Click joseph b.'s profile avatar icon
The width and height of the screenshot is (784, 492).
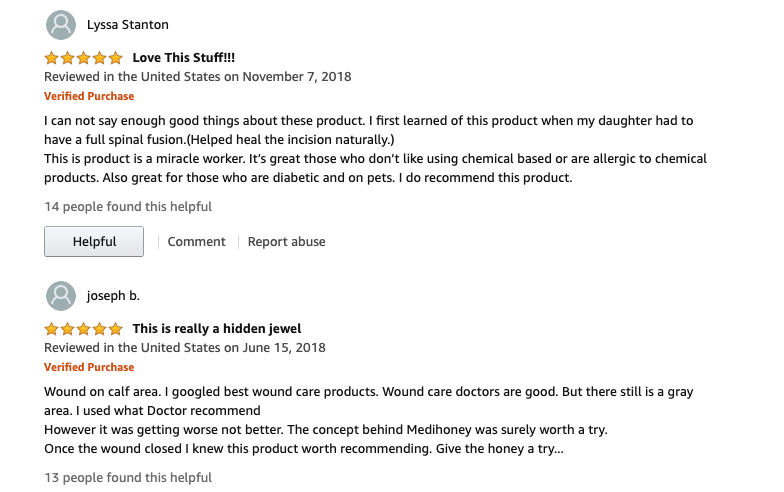(x=61, y=296)
